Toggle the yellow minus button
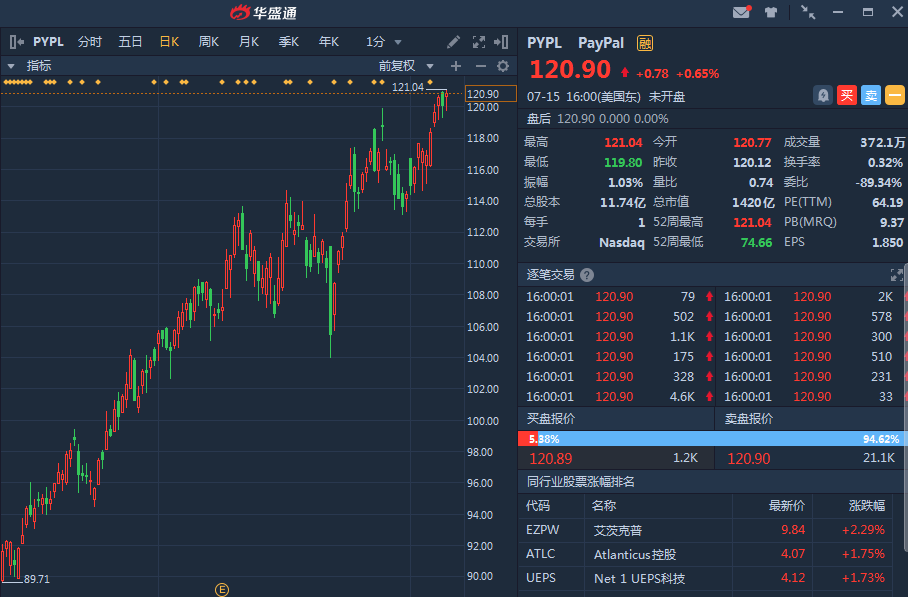This screenshot has width=908, height=597. click(895, 95)
